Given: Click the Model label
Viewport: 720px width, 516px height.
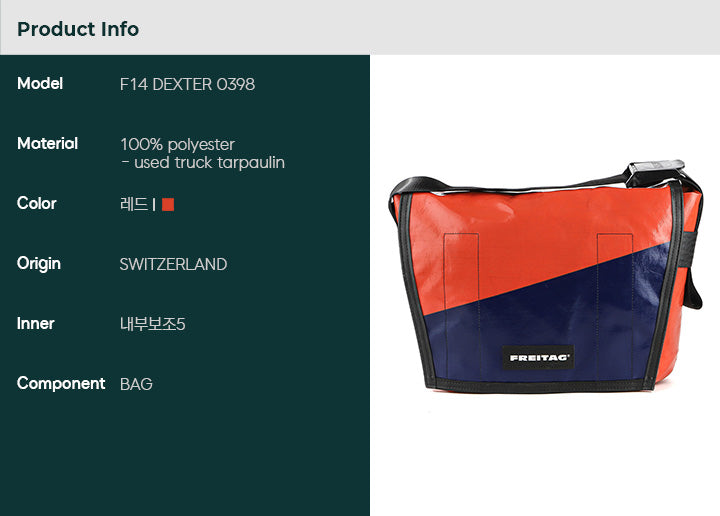Looking at the screenshot, I should pos(40,84).
